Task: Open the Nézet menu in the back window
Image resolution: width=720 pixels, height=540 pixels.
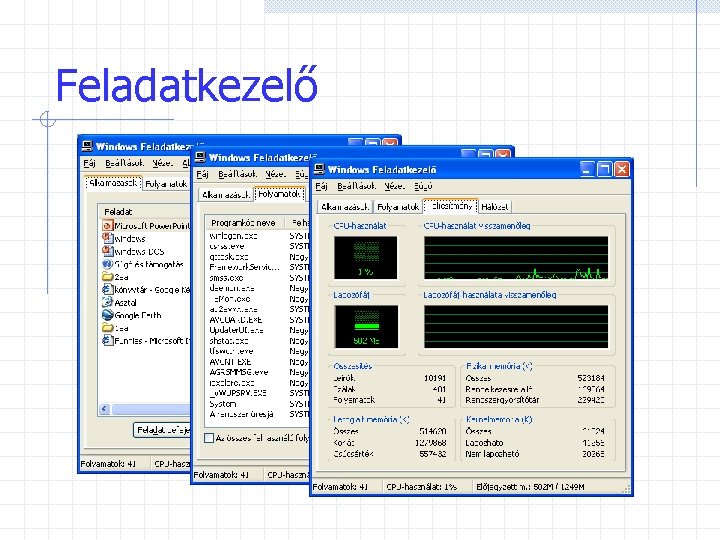Action: 163,163
